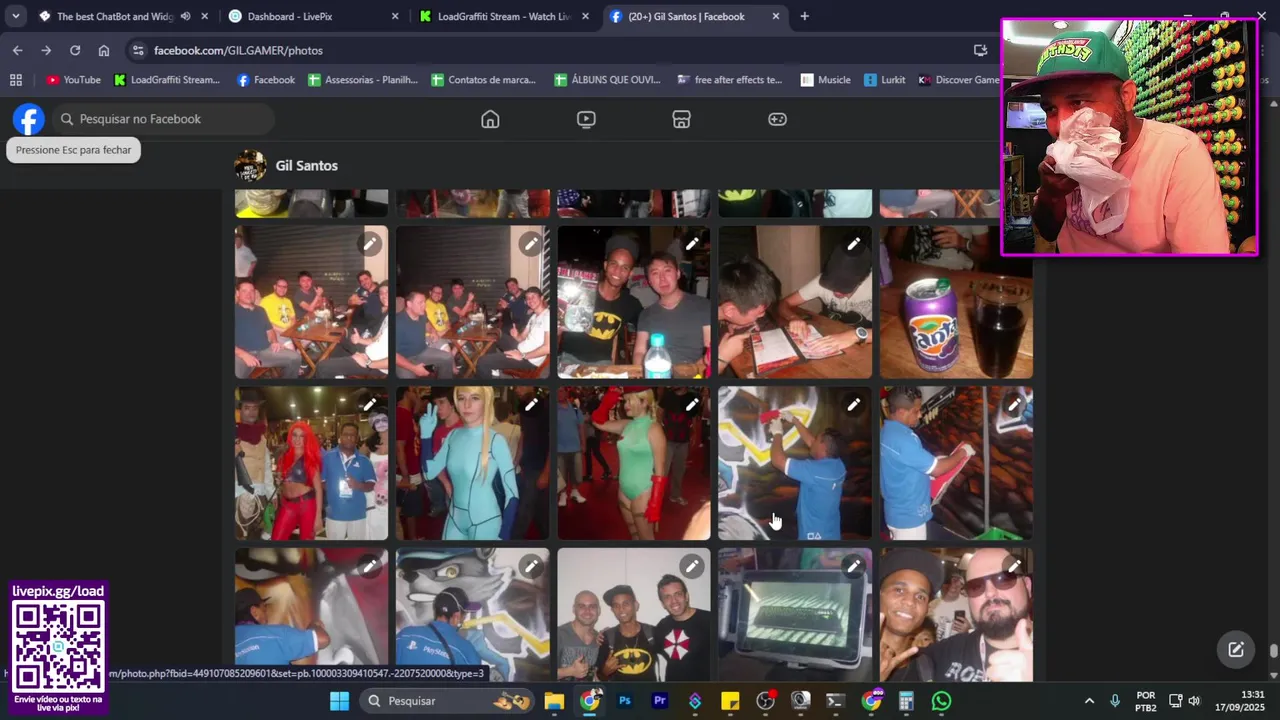1280x720 pixels.
Task: Open the bearded man with sunglasses photo
Action: coord(956,615)
